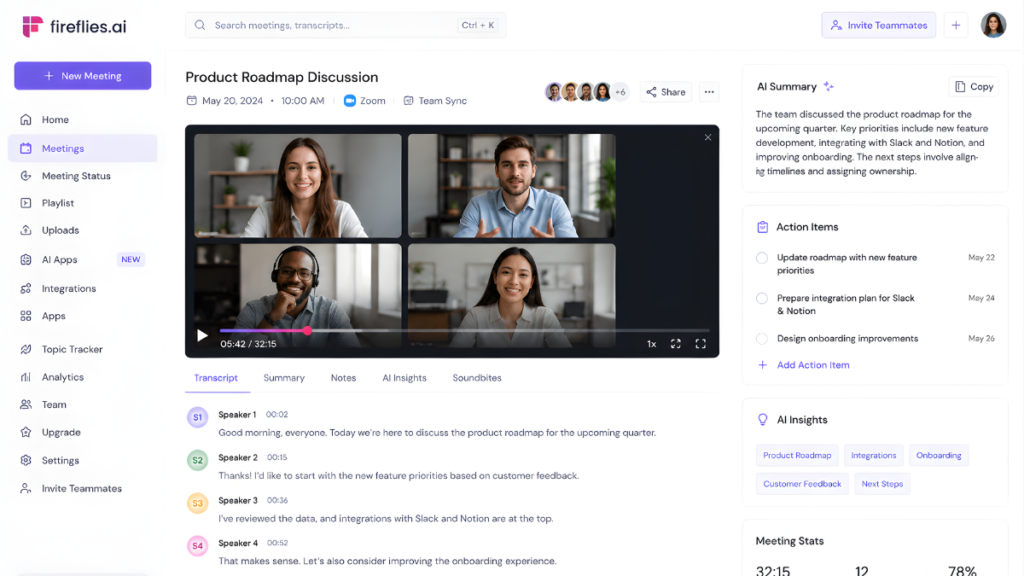Enter fullscreen video mode
Viewport: 1024px width, 576px height.
coord(700,344)
